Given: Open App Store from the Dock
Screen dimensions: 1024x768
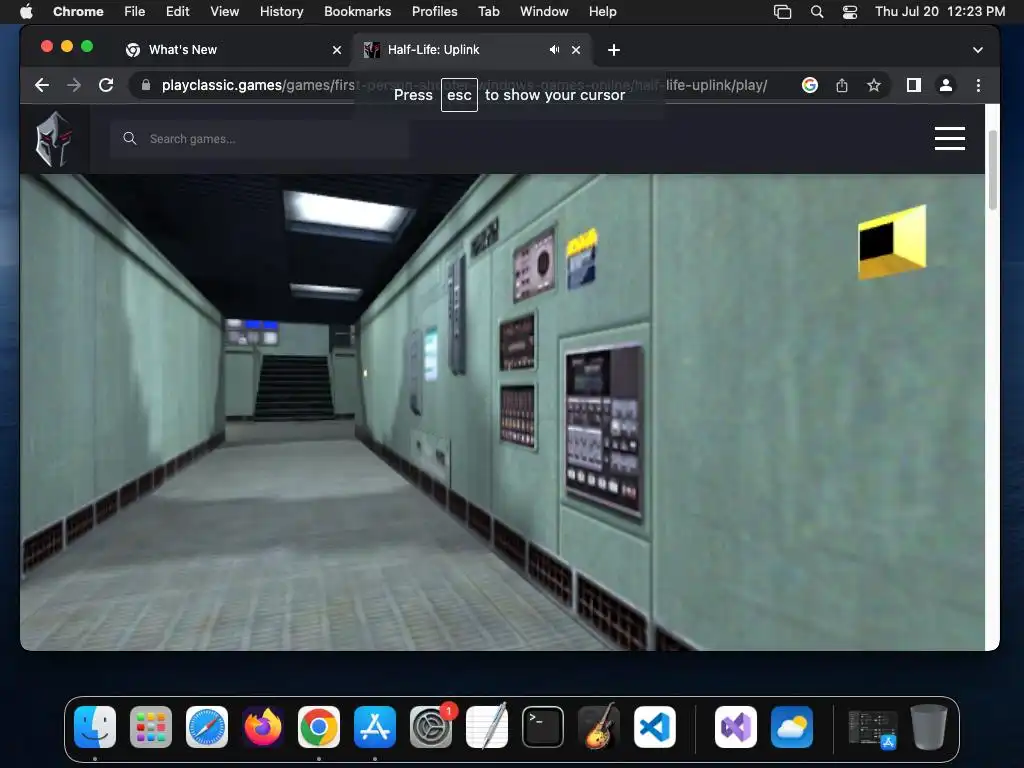Looking at the screenshot, I should [x=375, y=727].
